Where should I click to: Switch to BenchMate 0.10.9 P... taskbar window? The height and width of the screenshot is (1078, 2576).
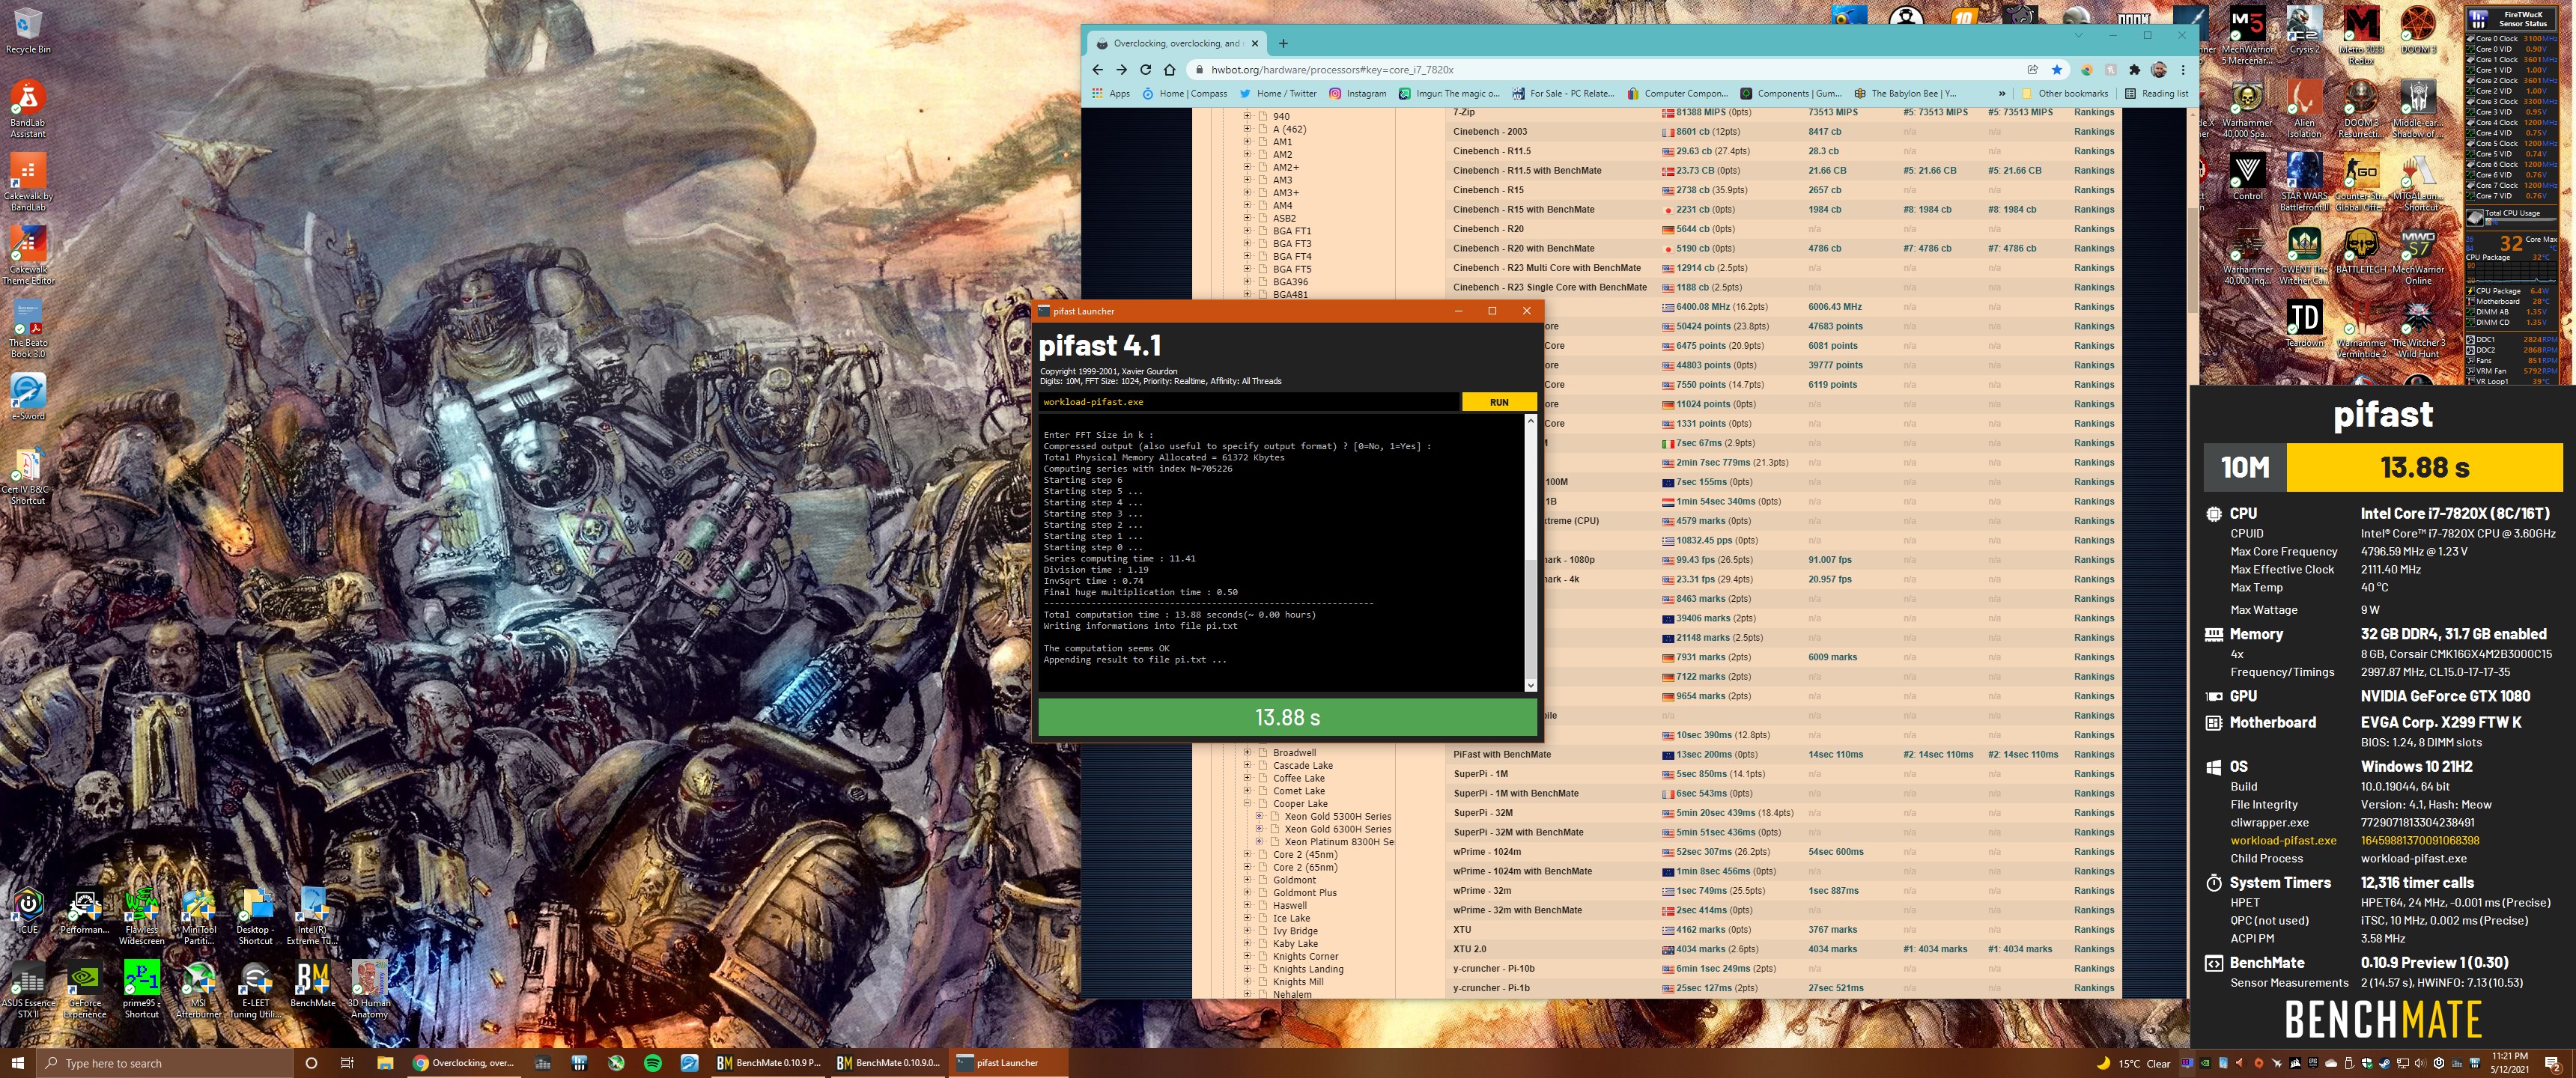pos(768,1063)
